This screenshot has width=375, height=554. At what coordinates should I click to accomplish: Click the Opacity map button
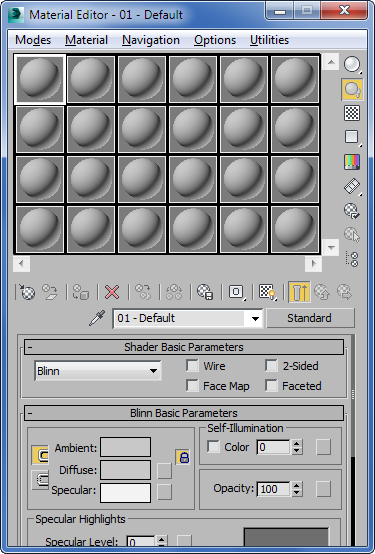323,489
